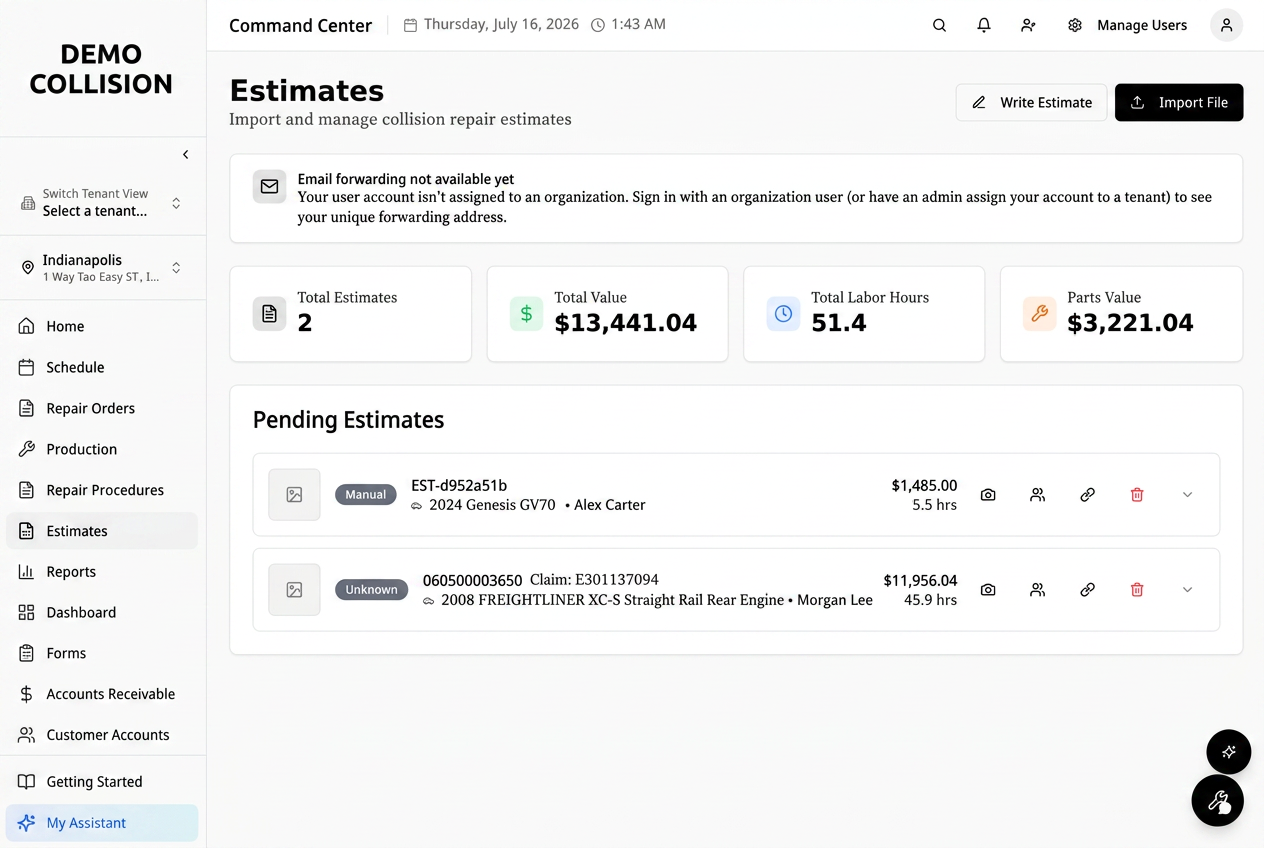Open Schedule in sidebar
Viewport: 1264px width, 848px height.
tap(102, 367)
